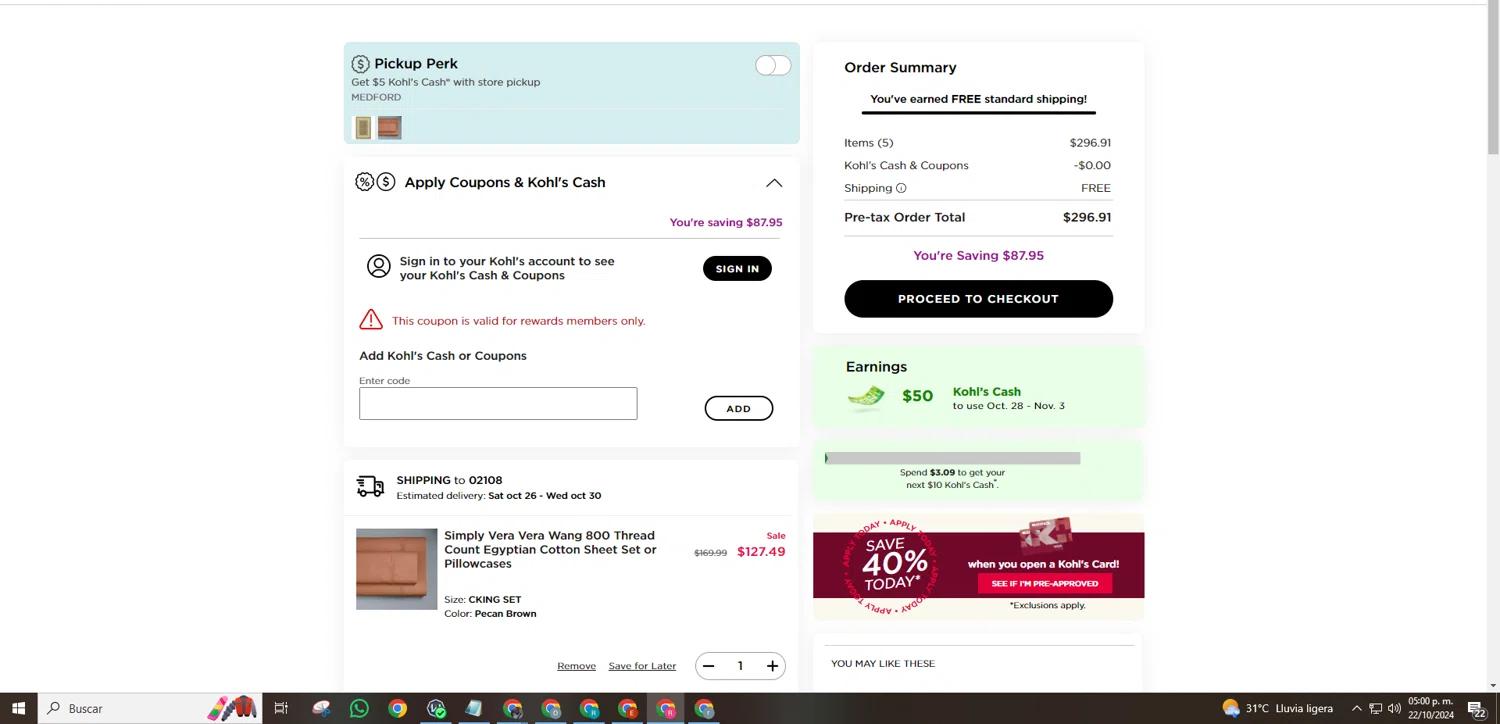Click the Pickup Perk dollar icon
The width and height of the screenshot is (1500, 724).
coord(361,64)
